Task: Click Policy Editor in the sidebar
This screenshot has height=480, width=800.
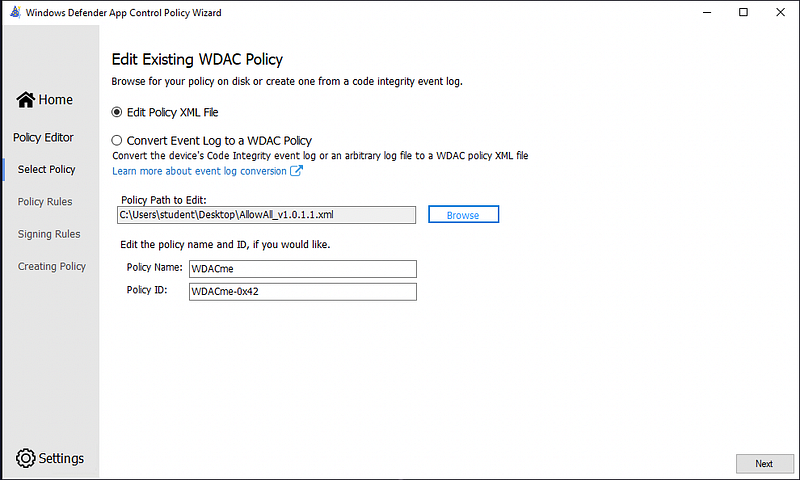Action: 43,138
